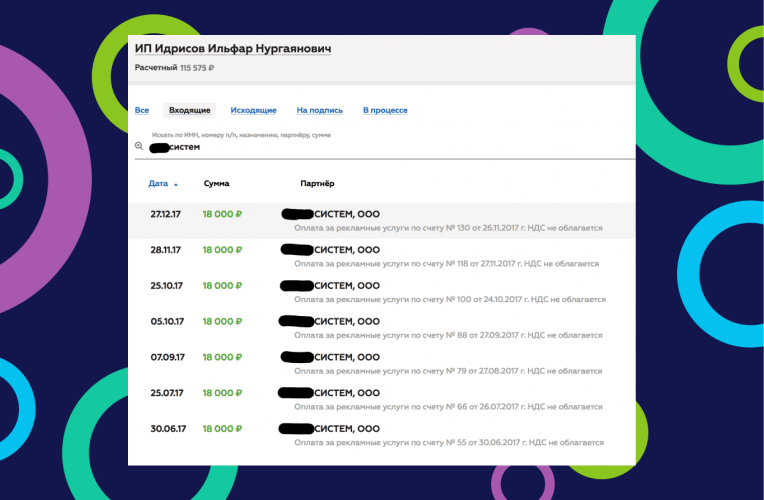The image size is (764, 500).
Task: Sort by the Дата column header
Action: point(158,183)
